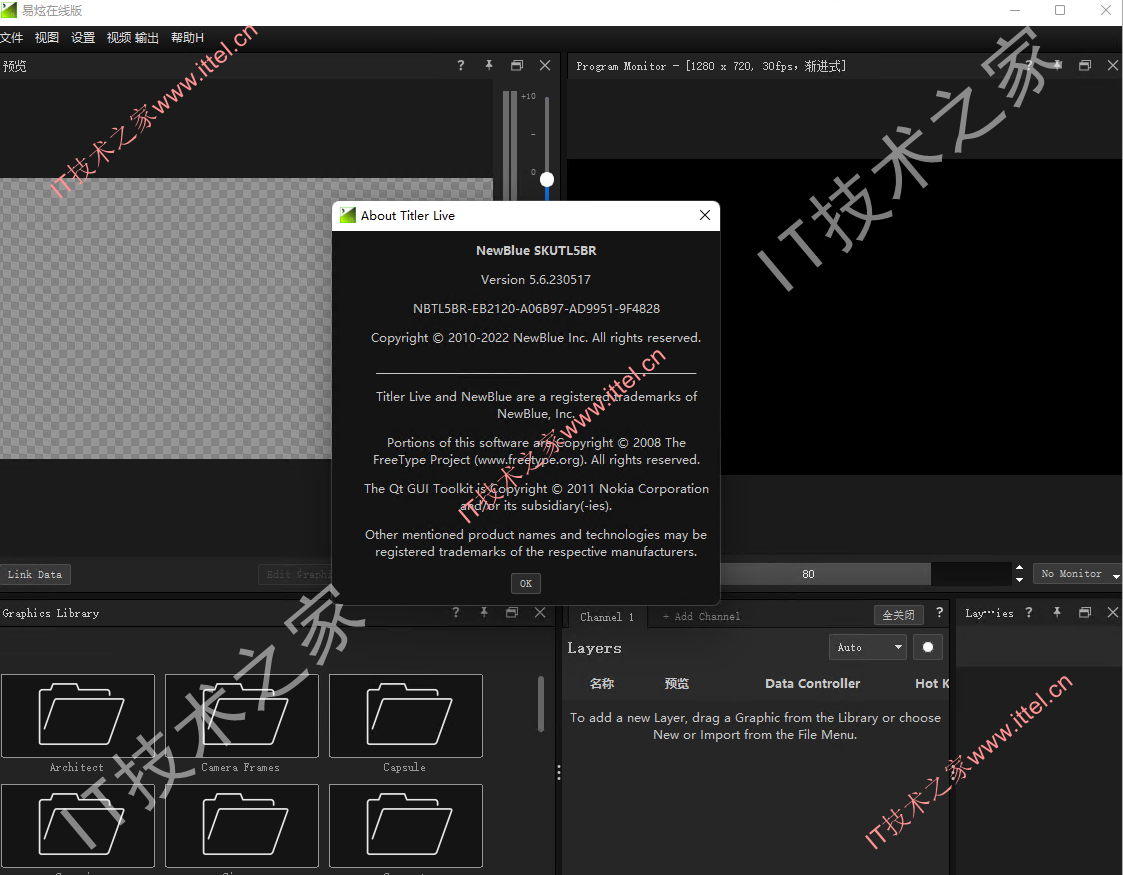
Task: Pin the Graphics Library panel
Action: coord(483,613)
